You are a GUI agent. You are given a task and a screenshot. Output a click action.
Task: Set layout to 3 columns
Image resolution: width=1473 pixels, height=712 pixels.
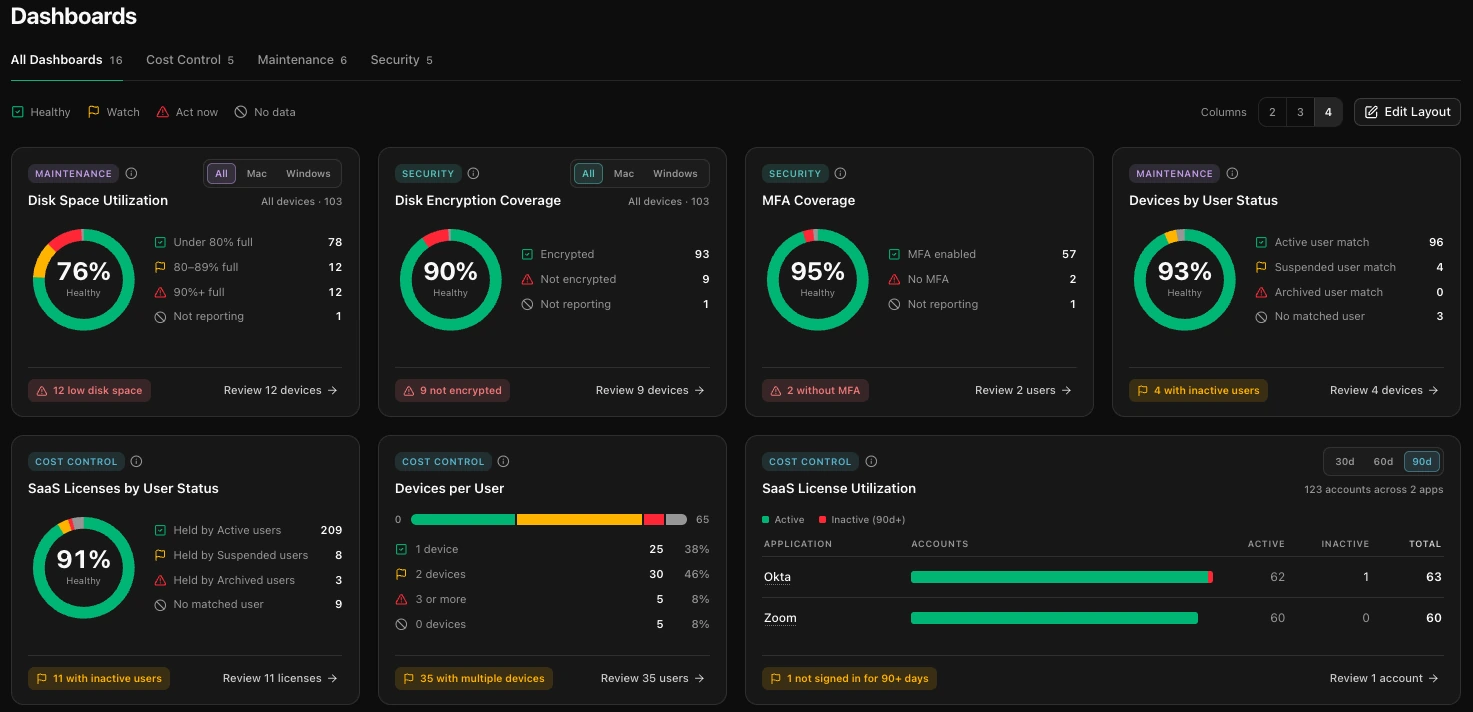coord(1300,112)
